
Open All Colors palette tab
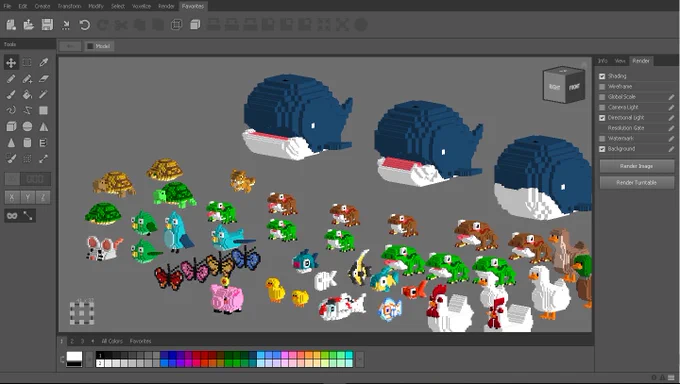point(112,341)
